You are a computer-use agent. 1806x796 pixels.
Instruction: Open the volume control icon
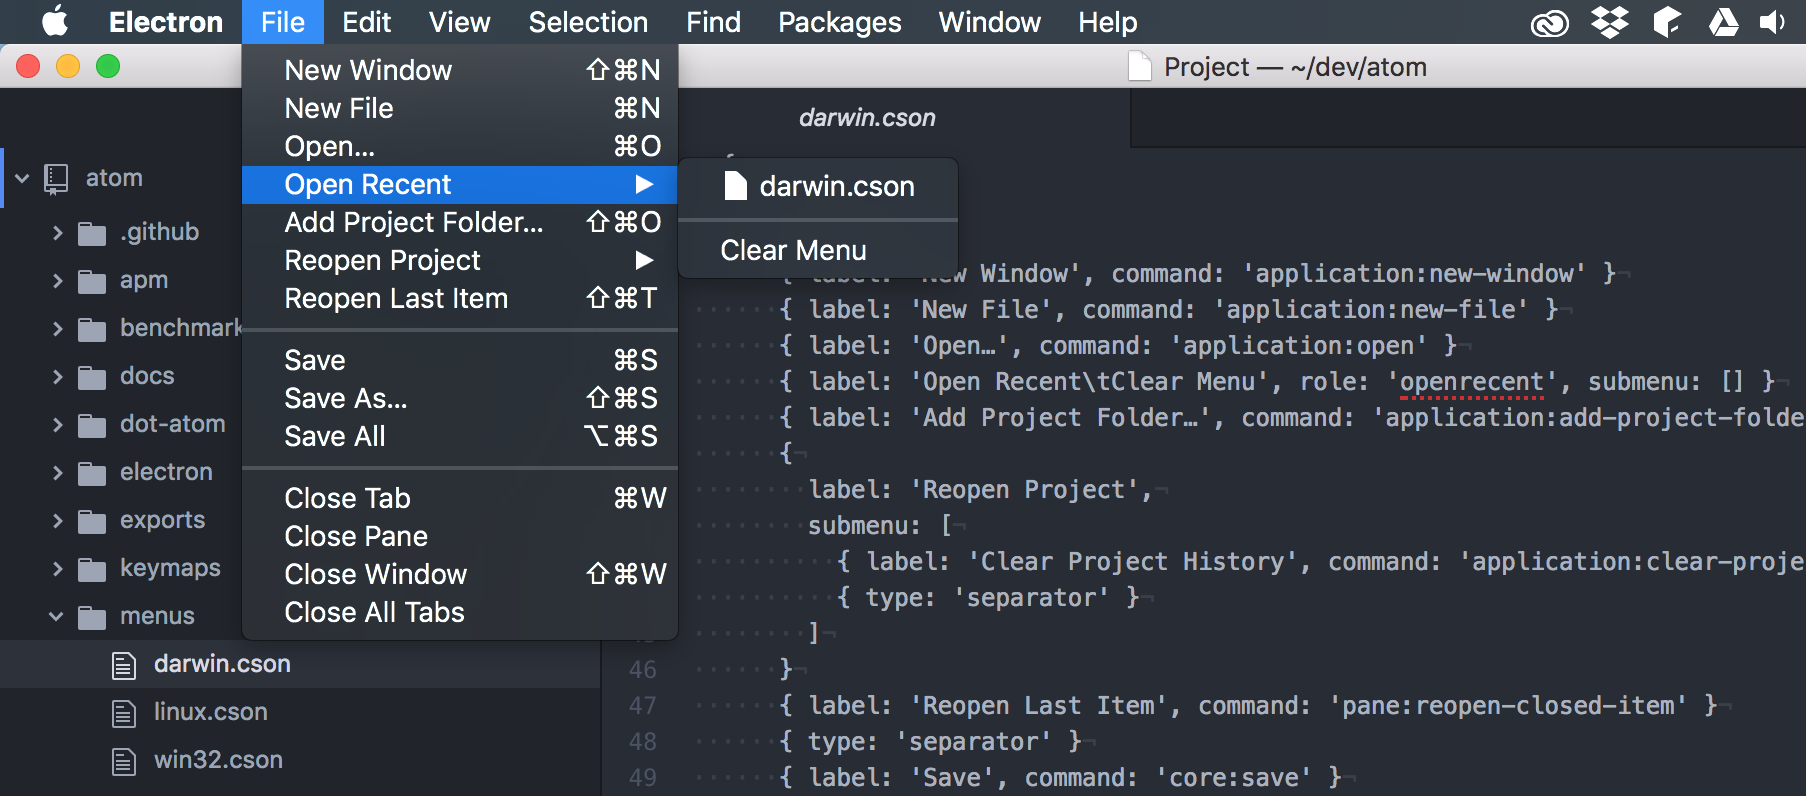pos(1772,22)
